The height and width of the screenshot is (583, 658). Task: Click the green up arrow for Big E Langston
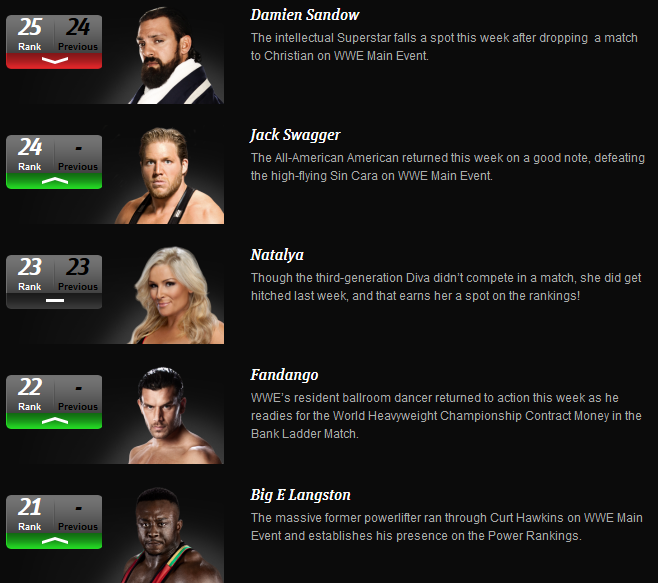tap(55, 541)
